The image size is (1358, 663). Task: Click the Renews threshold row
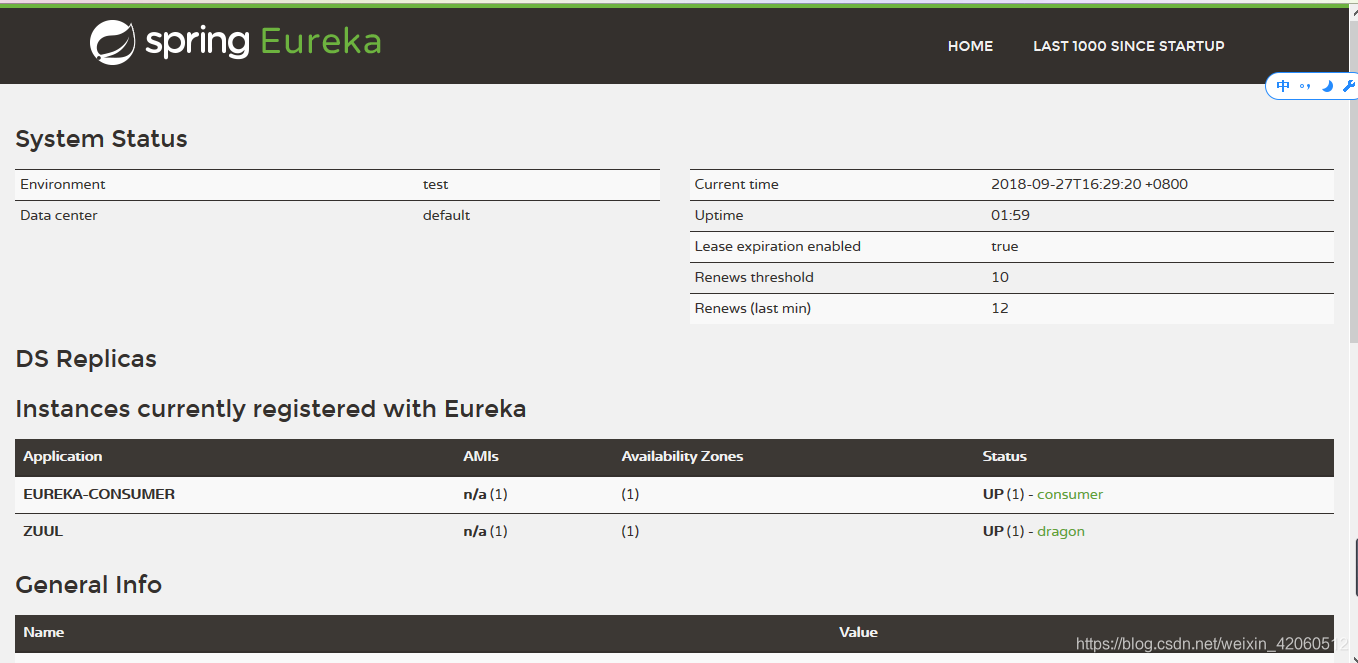1012,277
